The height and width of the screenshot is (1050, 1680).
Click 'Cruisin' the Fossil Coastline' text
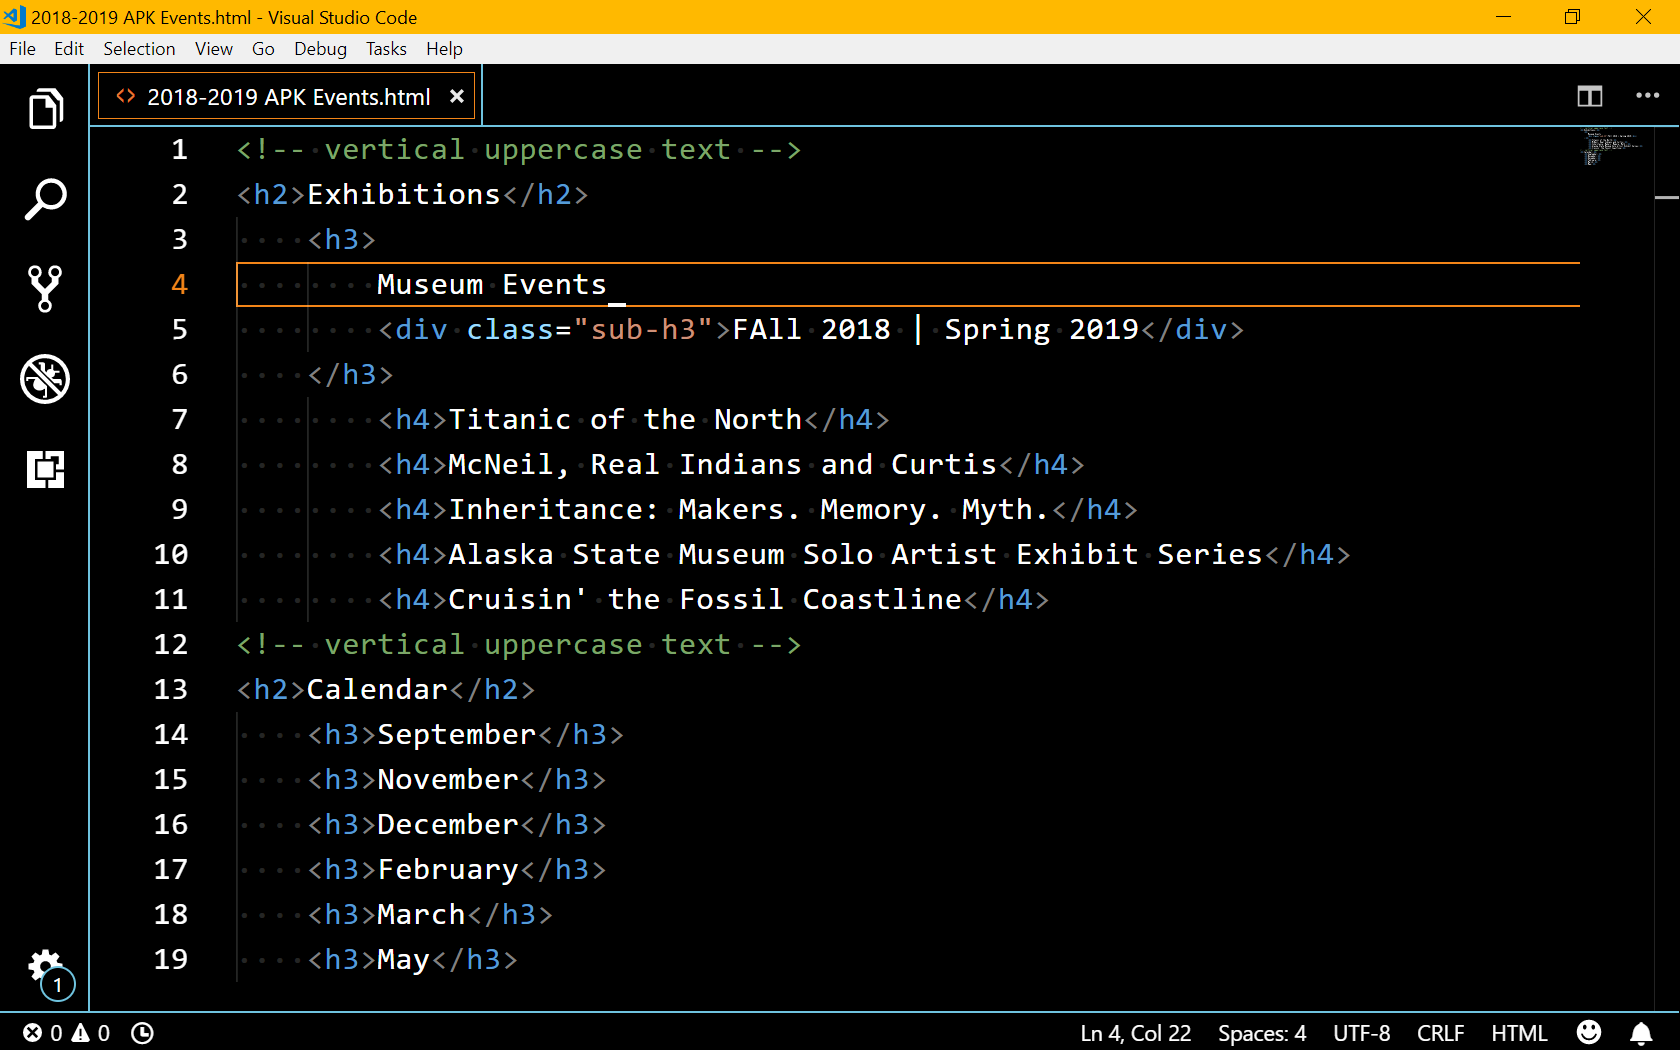pos(705,600)
